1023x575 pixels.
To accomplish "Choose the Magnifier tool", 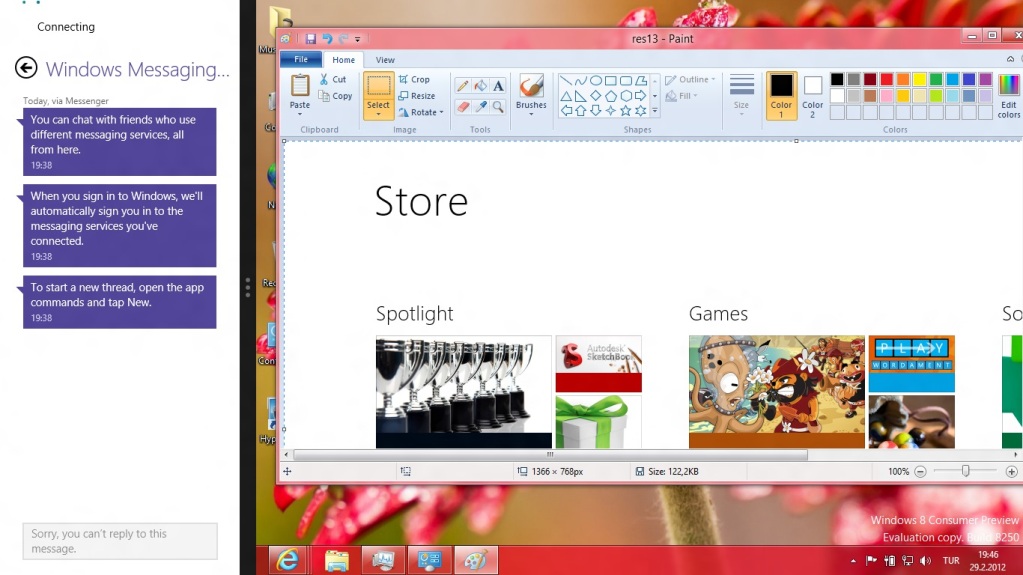I will point(498,106).
